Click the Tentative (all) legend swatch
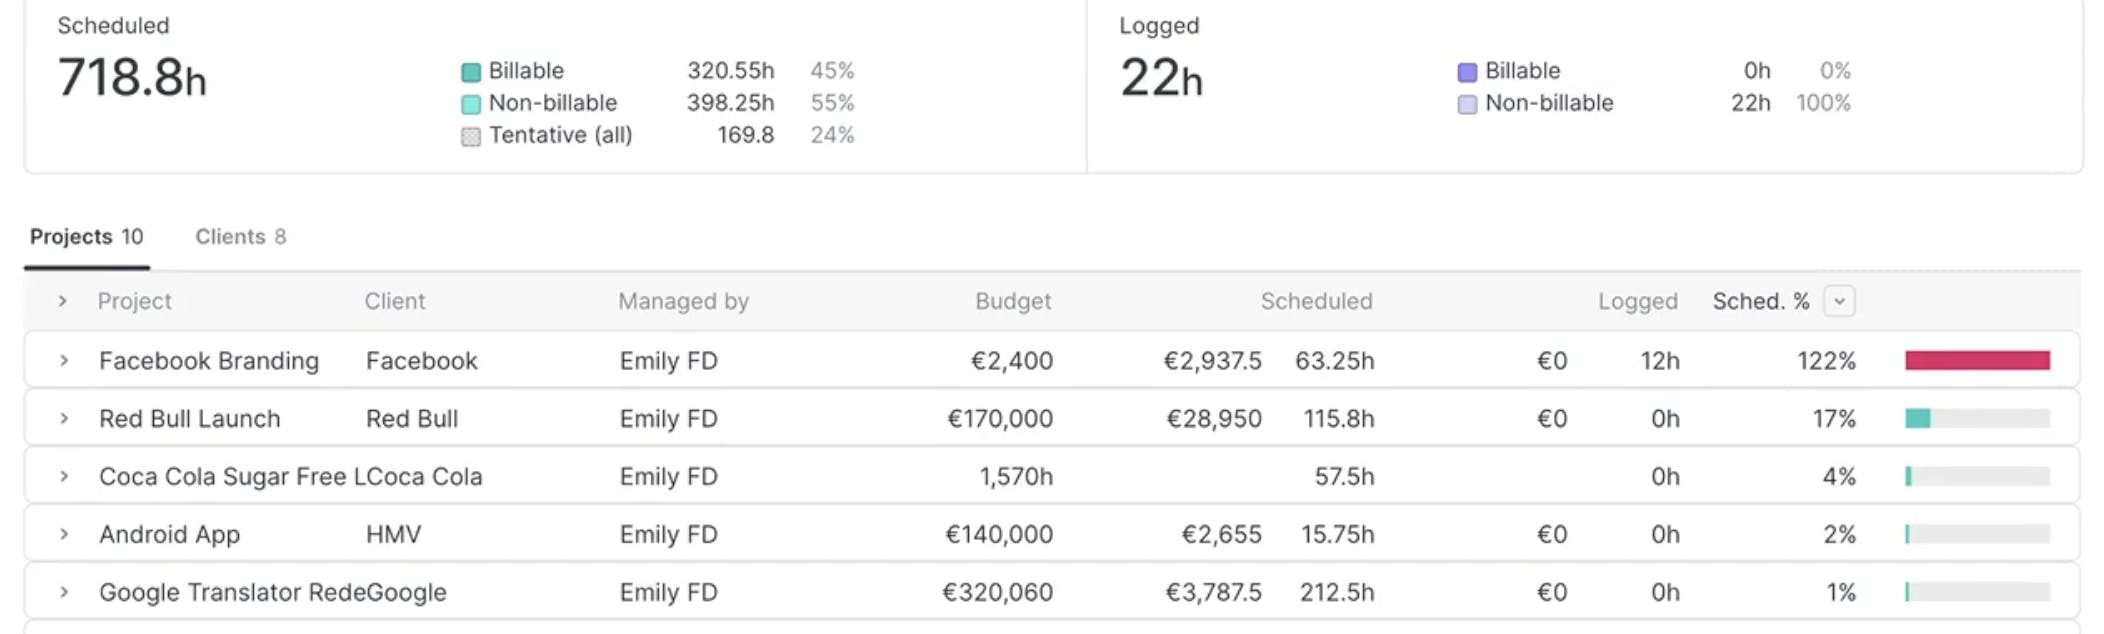The width and height of the screenshot is (2104, 634). coord(471,136)
